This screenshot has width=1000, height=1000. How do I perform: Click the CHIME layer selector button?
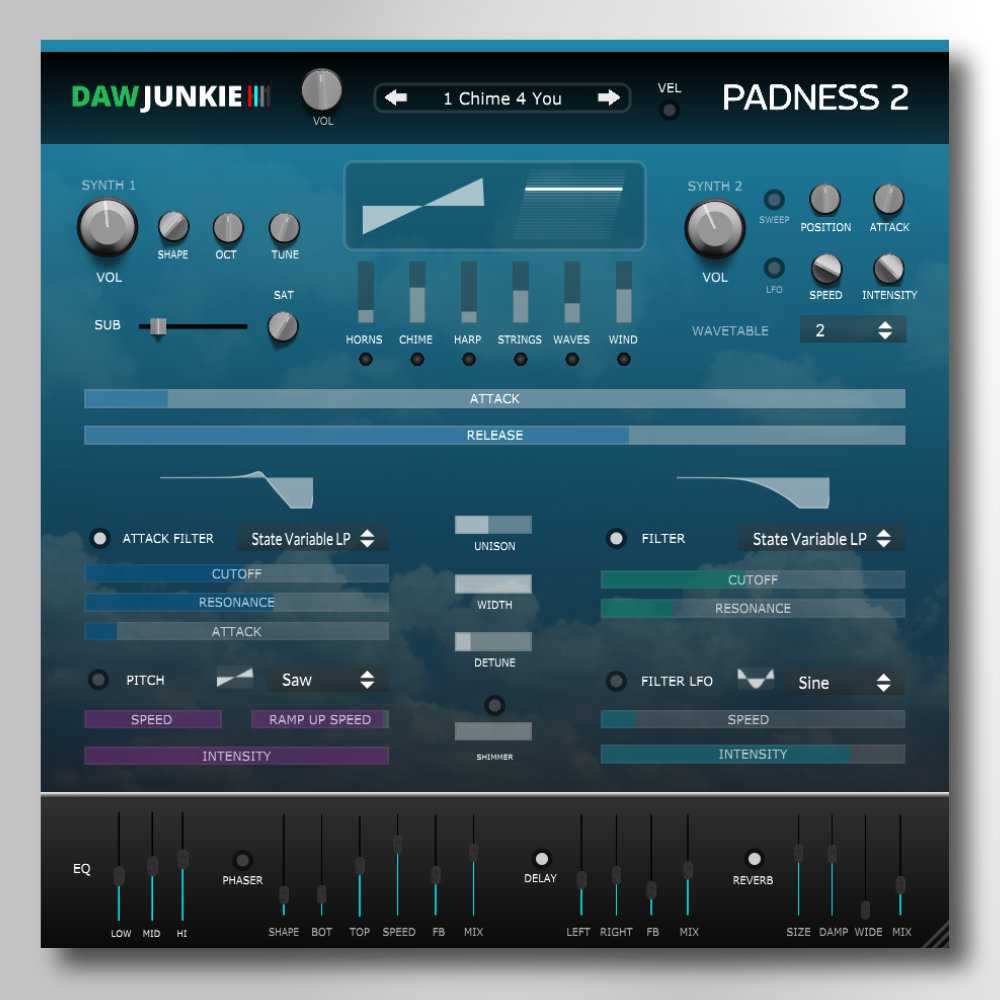coord(416,359)
